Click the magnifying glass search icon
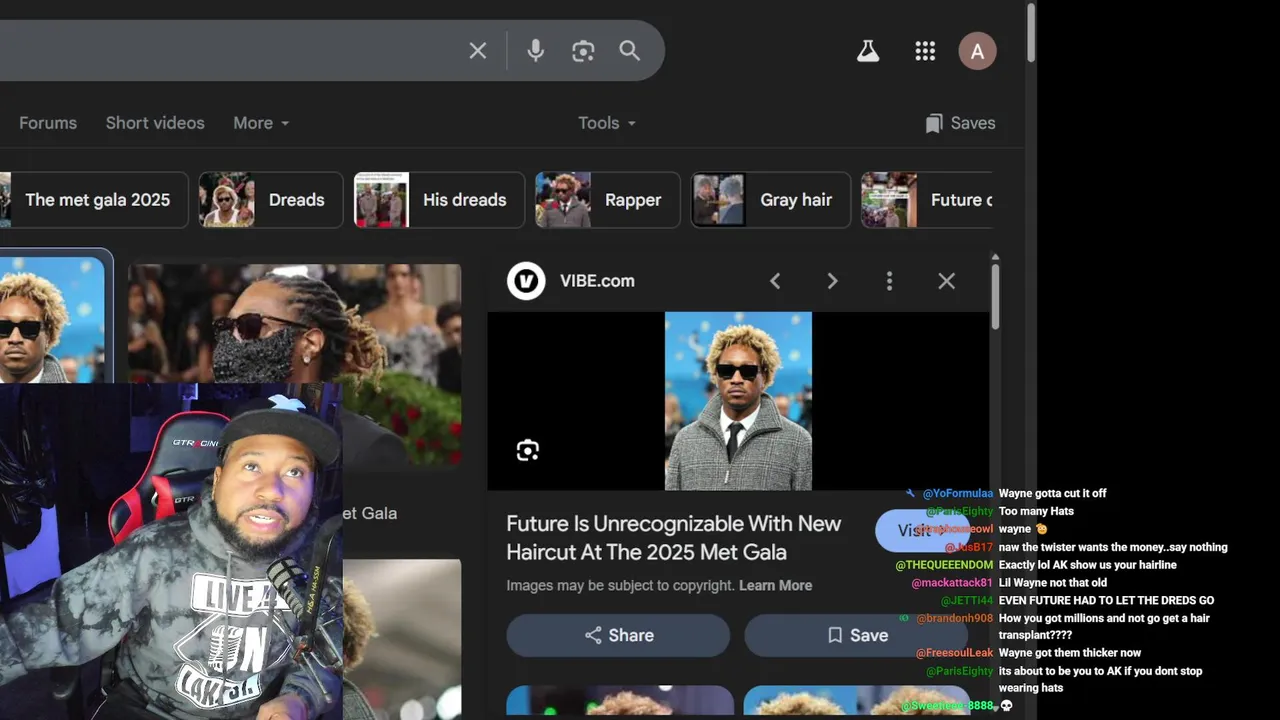The image size is (1280, 720). coord(629,51)
